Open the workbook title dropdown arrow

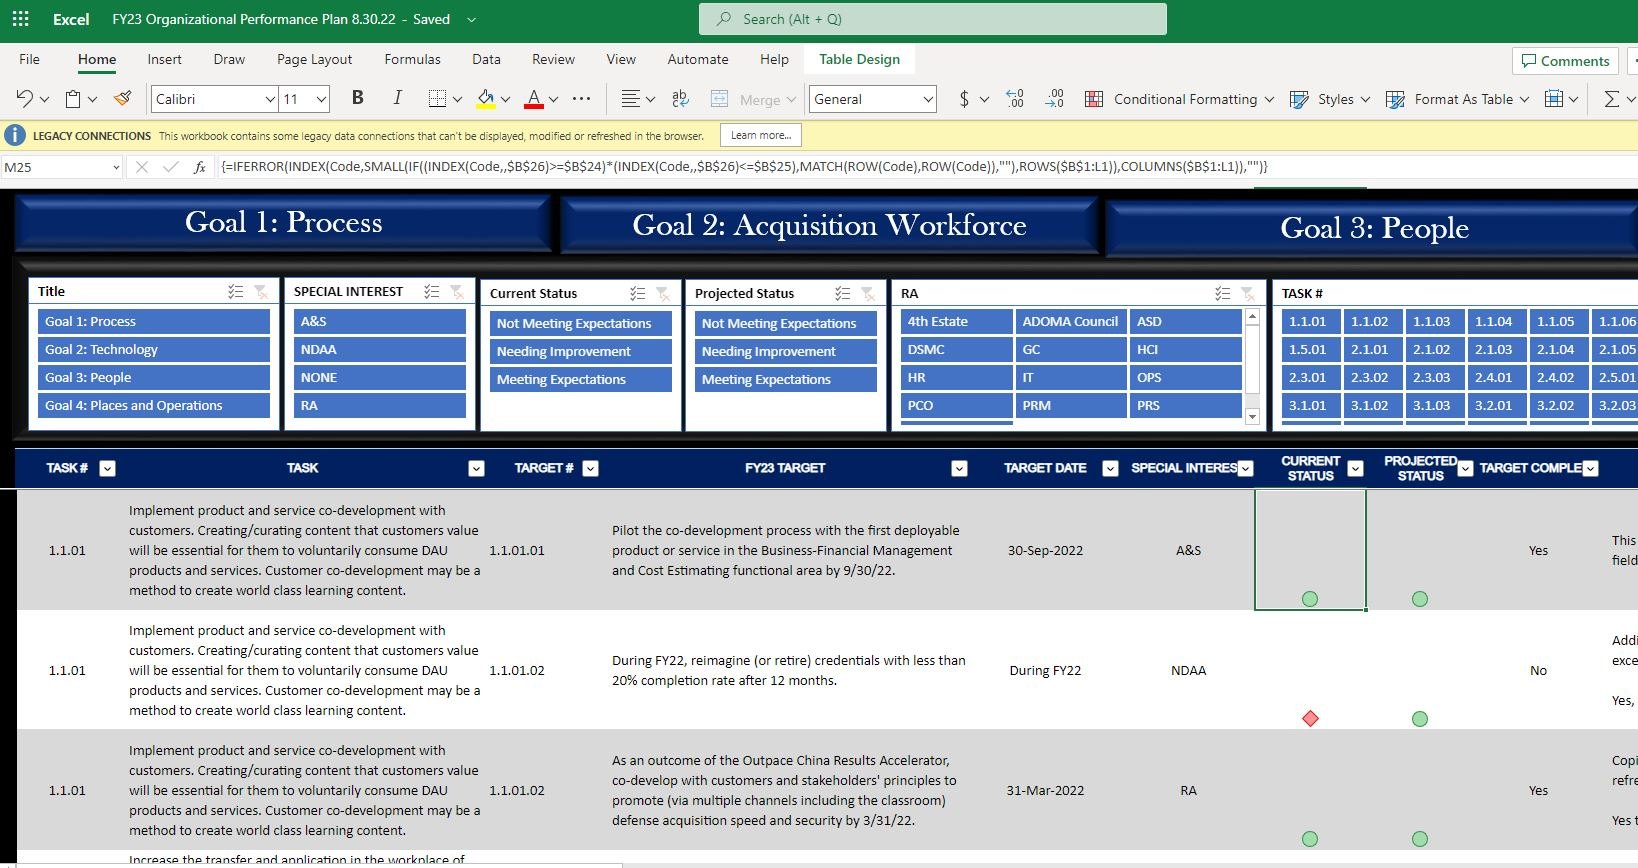point(472,19)
